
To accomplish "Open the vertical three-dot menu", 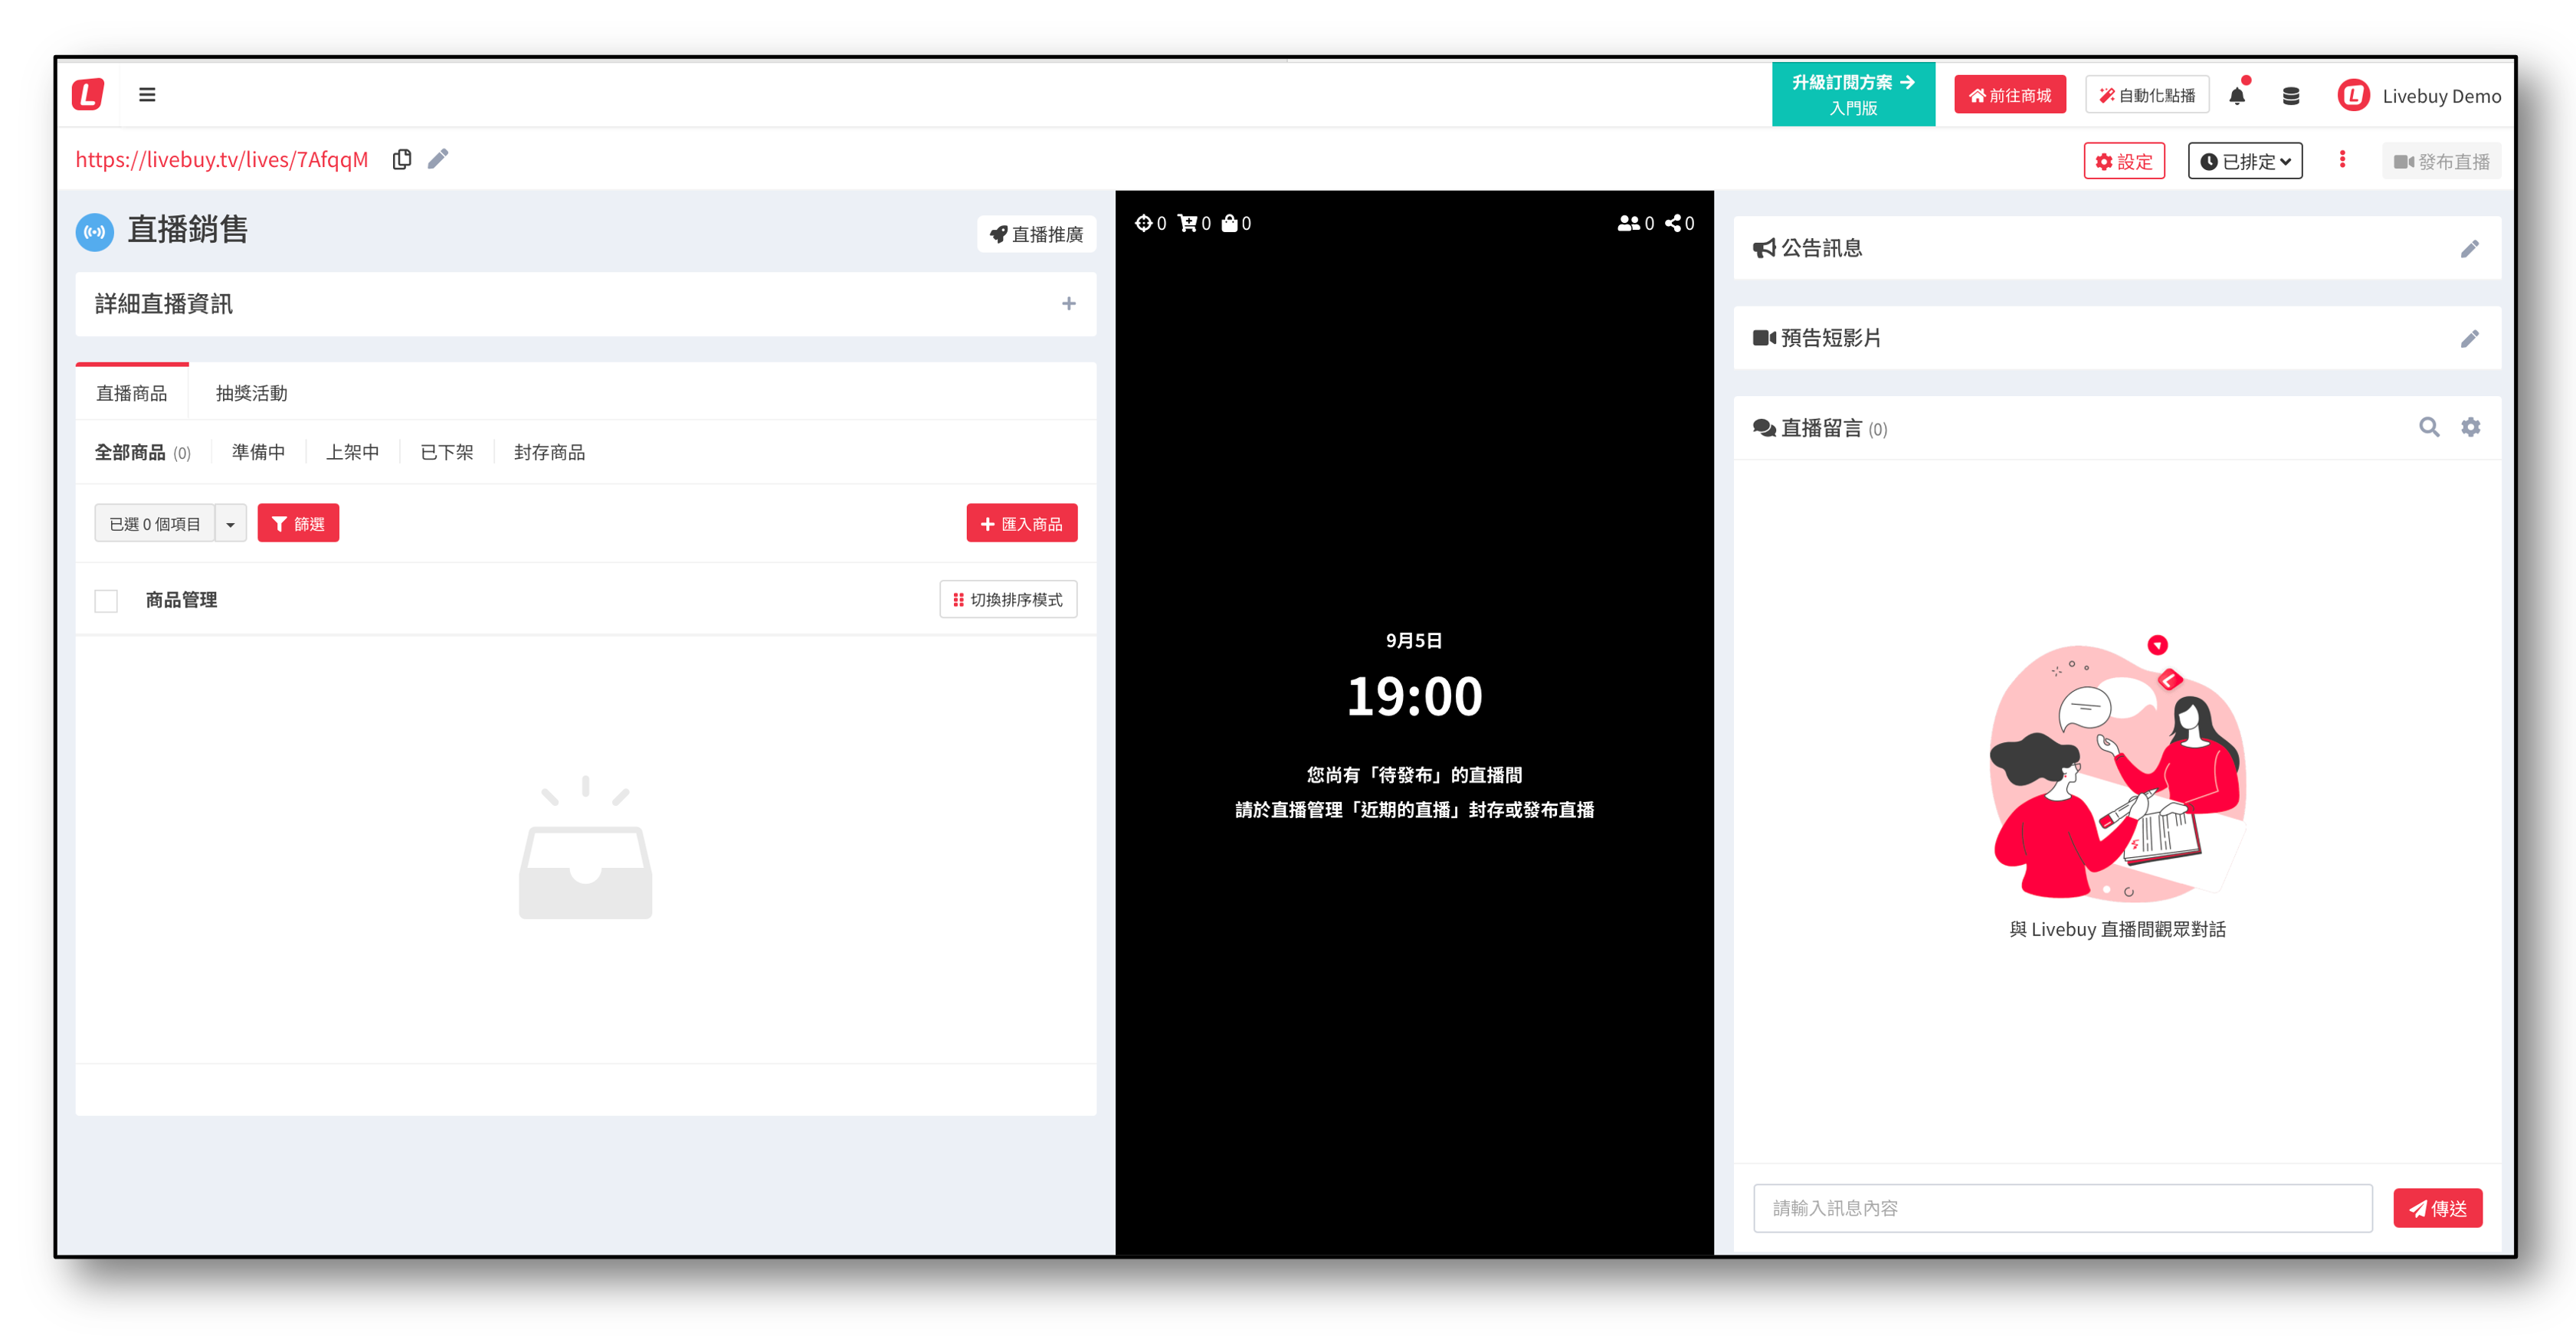I will pos(2342,160).
